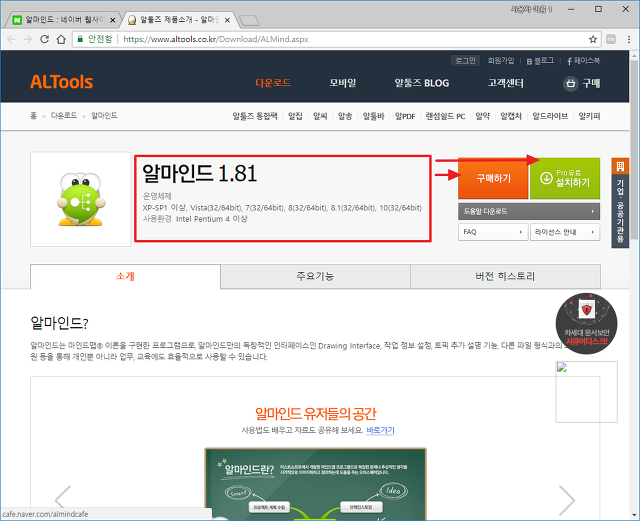Open 라이선스 안내 button
This screenshot has width=640, height=521.
pyautogui.click(x=565, y=232)
